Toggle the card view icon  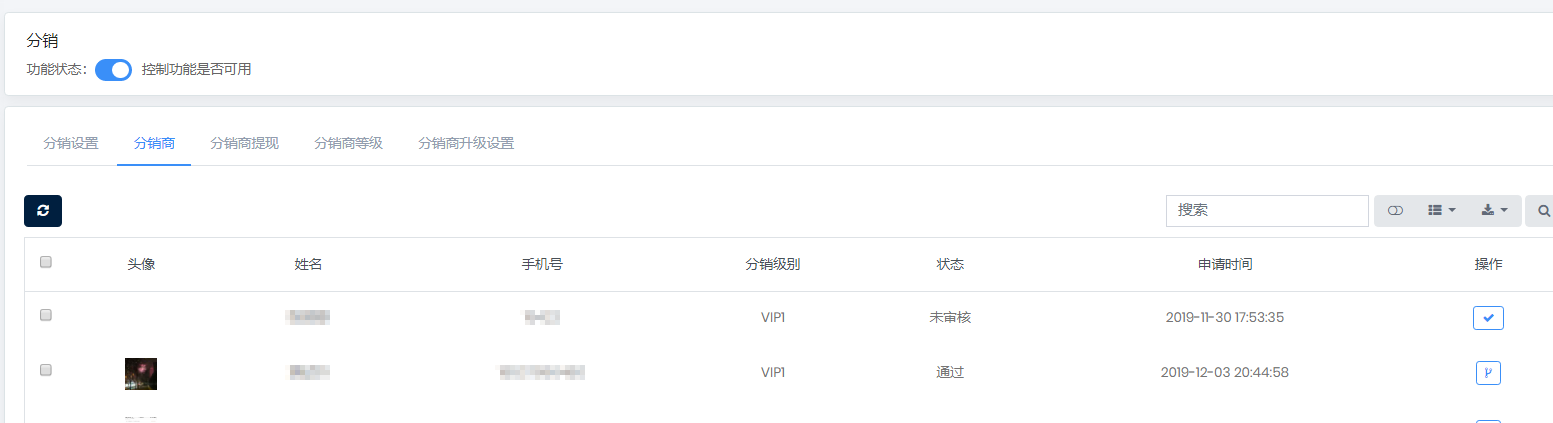pyautogui.click(x=1396, y=211)
